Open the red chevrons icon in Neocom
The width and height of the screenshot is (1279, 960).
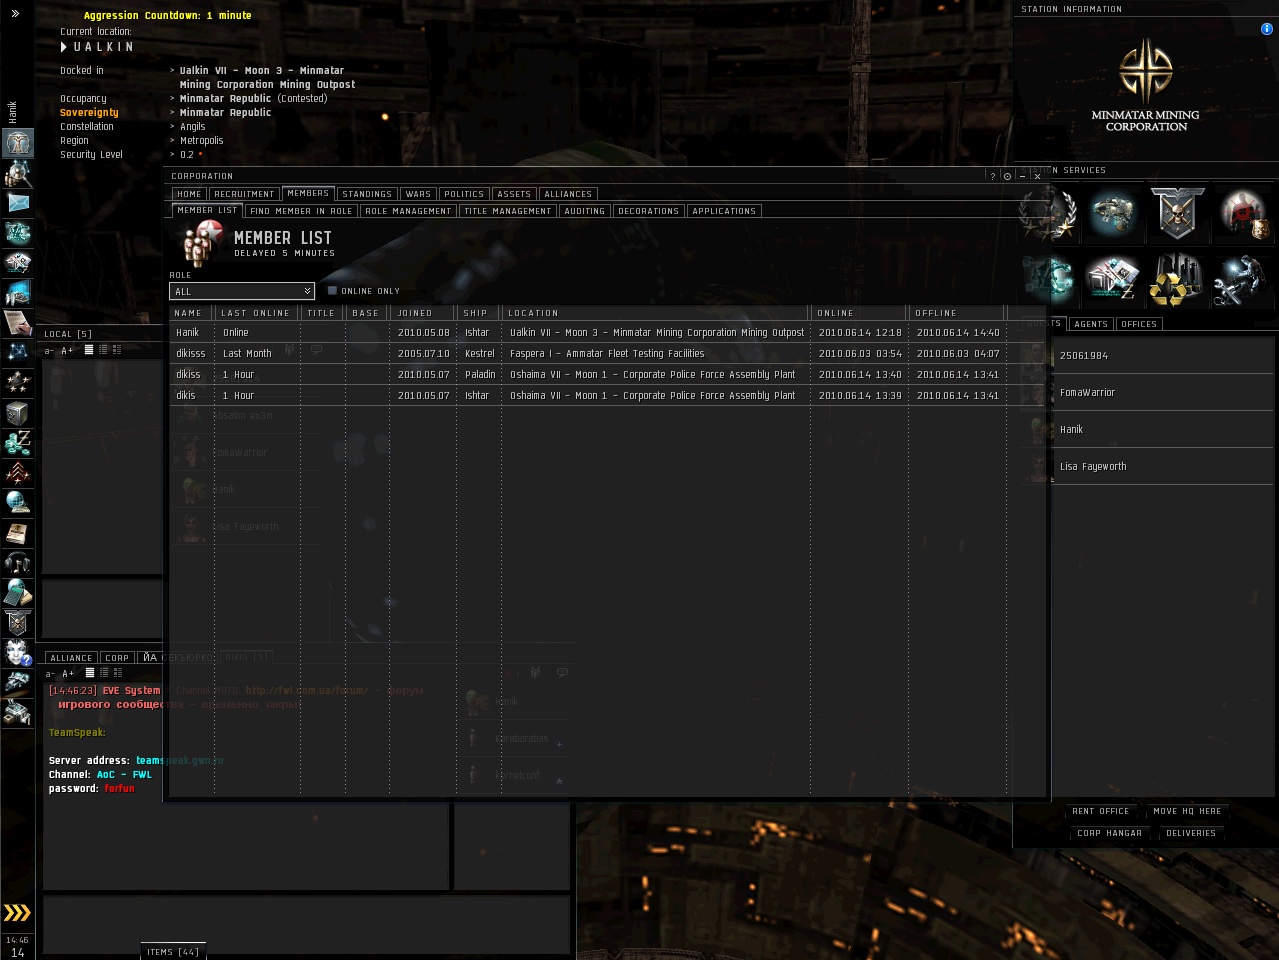[x=17, y=472]
